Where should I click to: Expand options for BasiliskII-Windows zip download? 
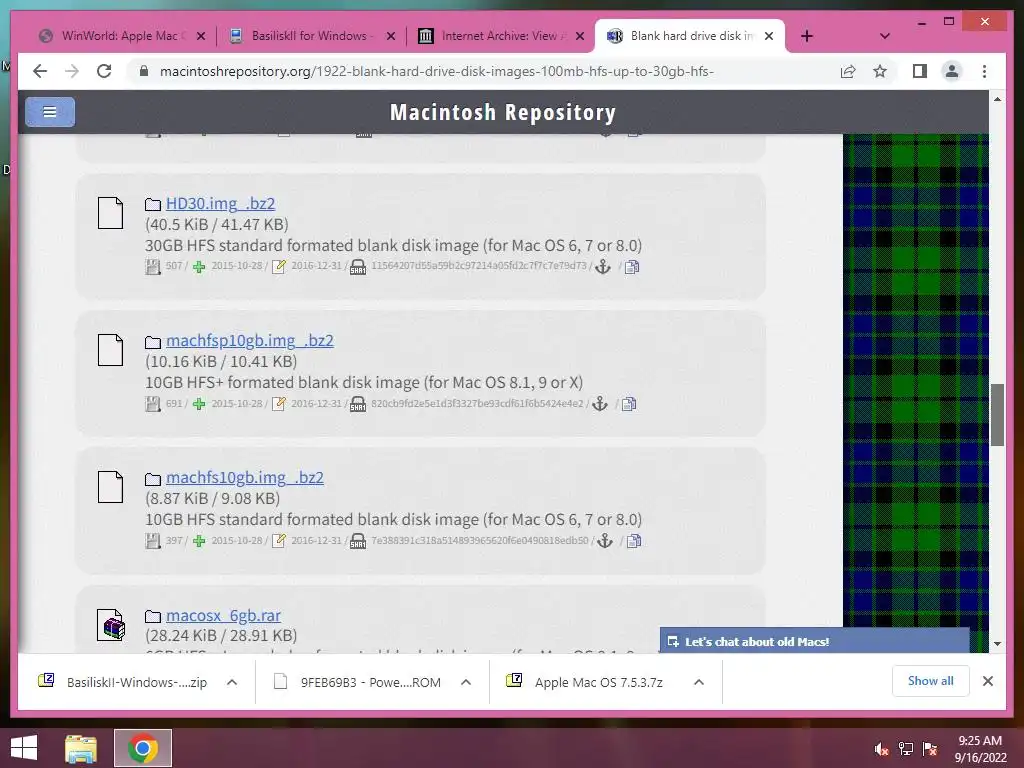(232, 682)
